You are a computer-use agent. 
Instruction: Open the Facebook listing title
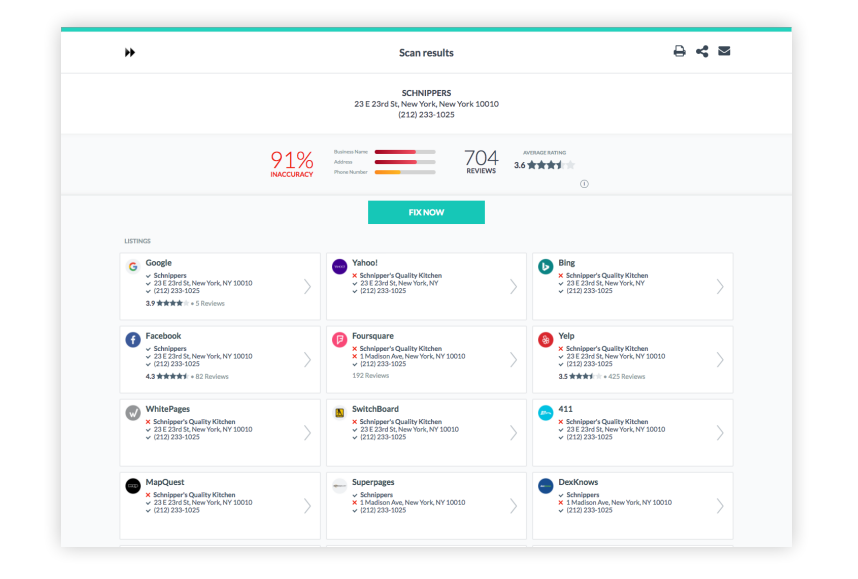pos(163,336)
